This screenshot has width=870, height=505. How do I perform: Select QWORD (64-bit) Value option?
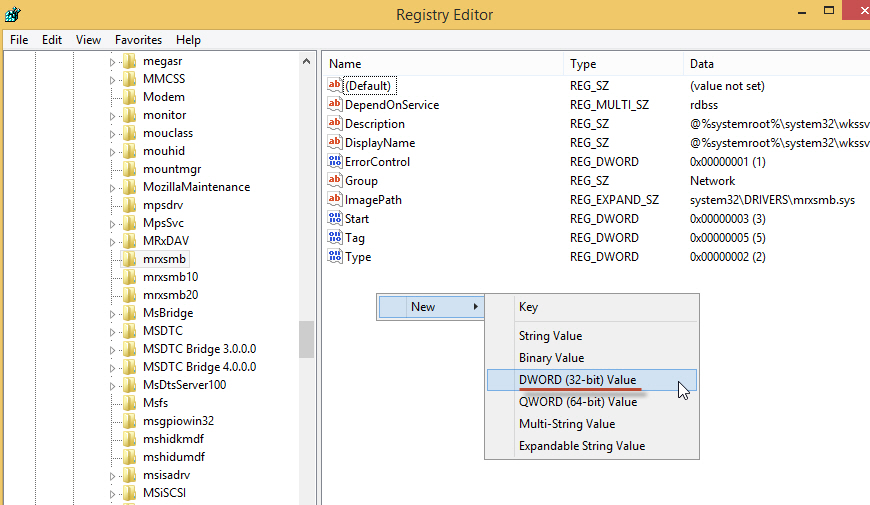pos(577,402)
